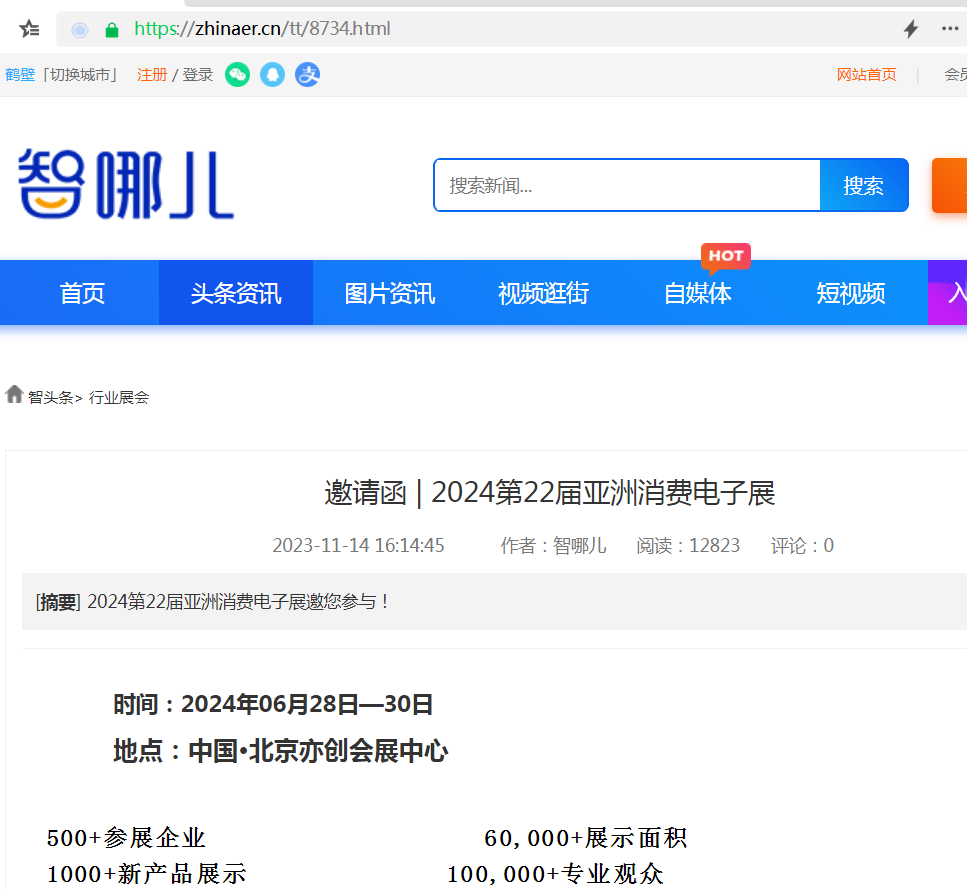Viewport: 967px width, 889px height.
Task: Click the browser site info circle icon
Action: click(x=80, y=30)
